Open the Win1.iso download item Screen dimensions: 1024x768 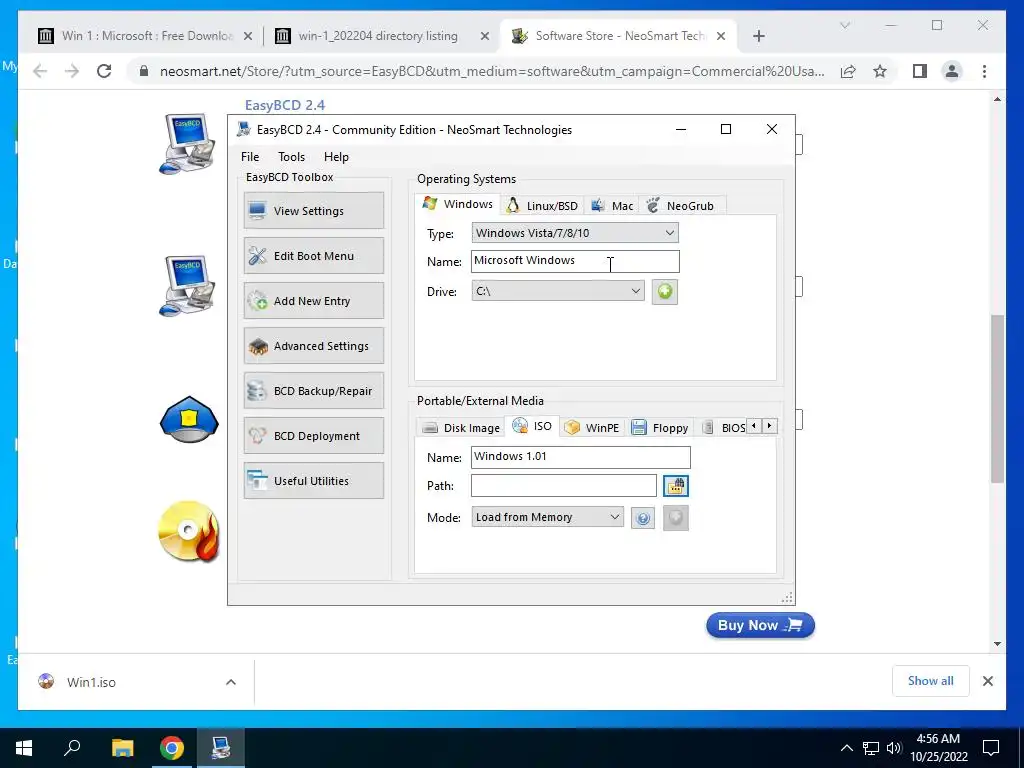tap(91, 682)
